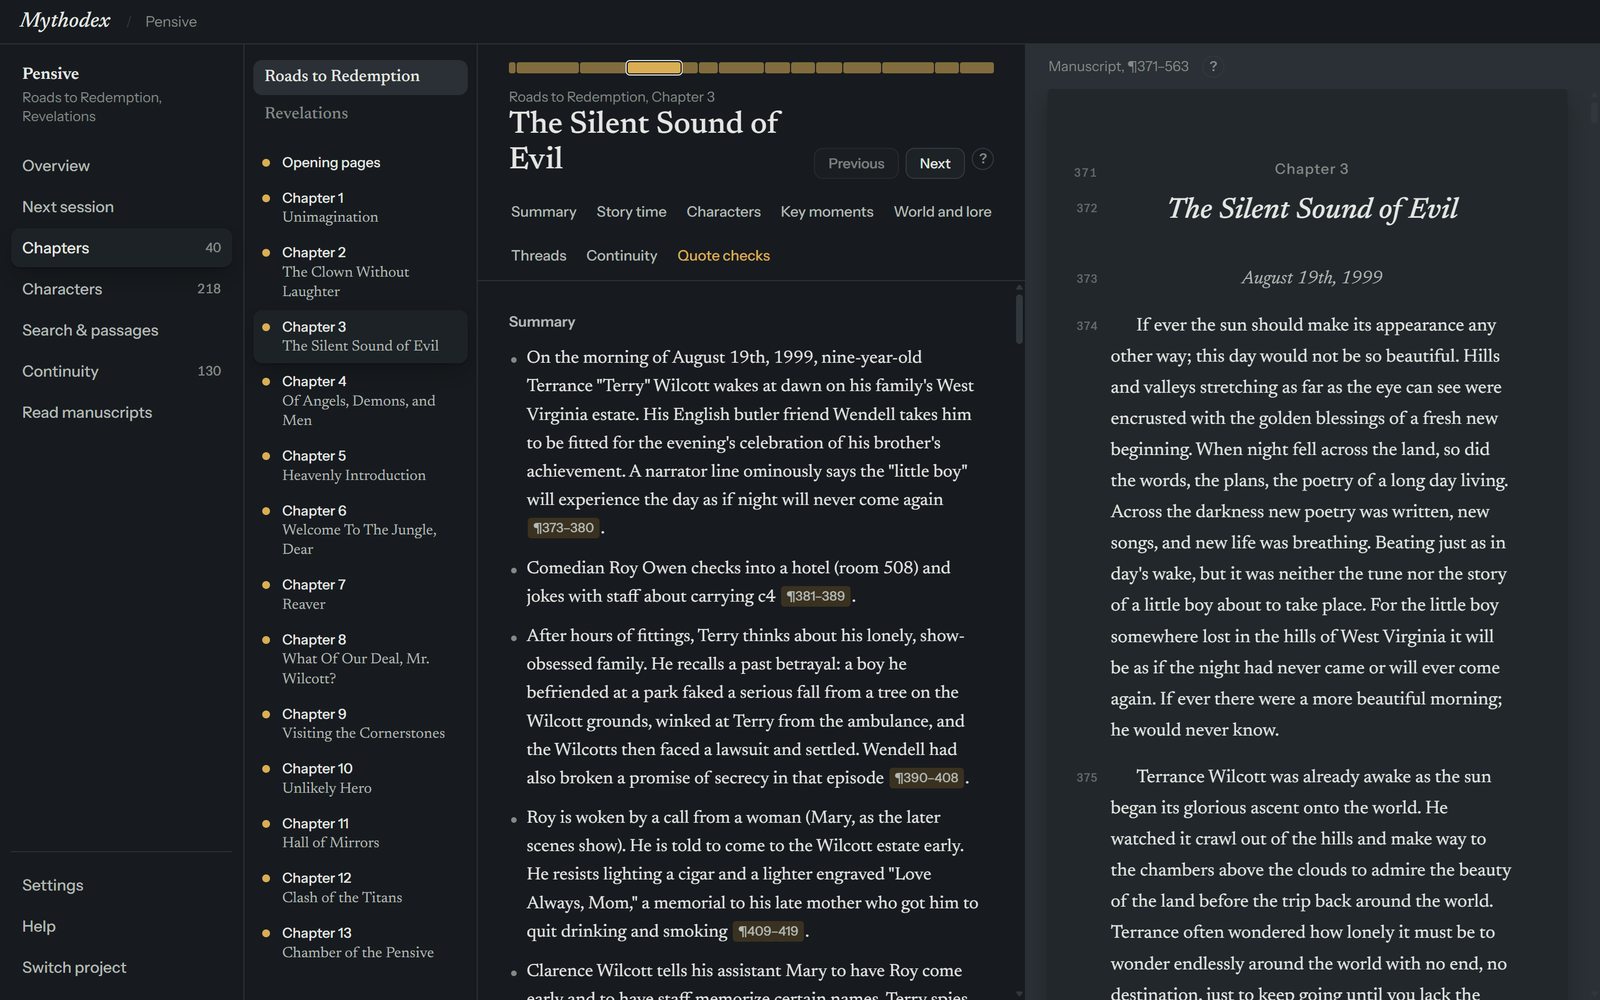1600x1000 pixels.
Task: Open sidebar Continuity with 130 count
Action: click(121, 371)
